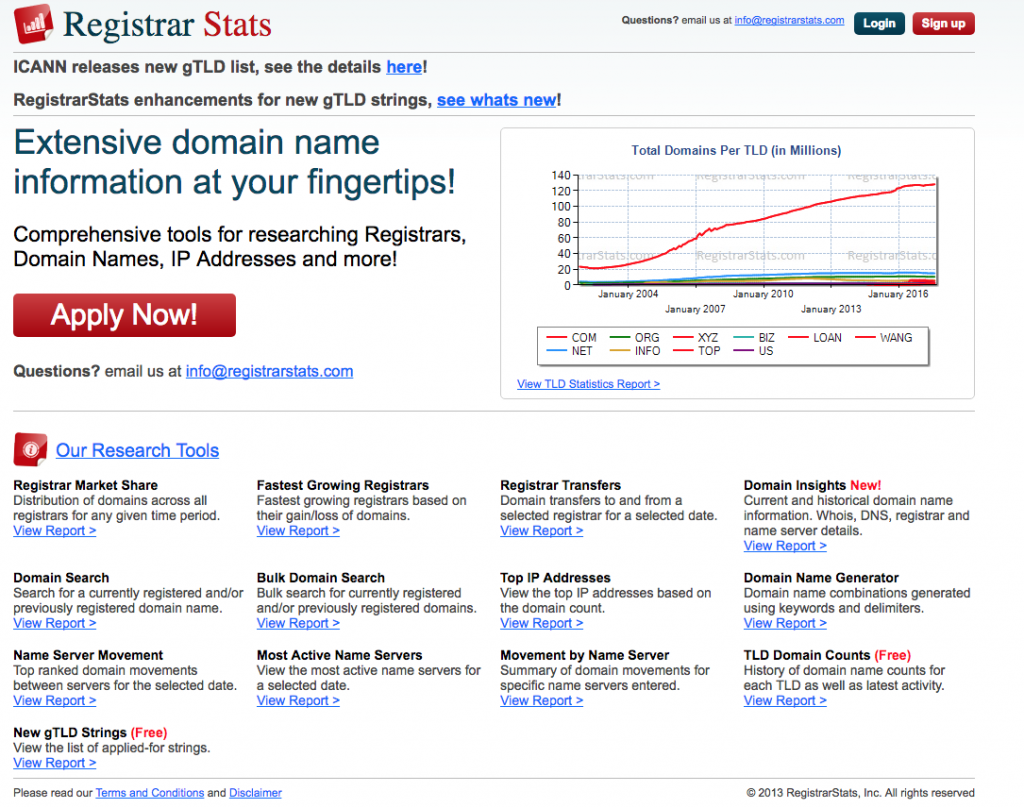
Task: Open the 'see whats new' link
Action: [x=497, y=100]
